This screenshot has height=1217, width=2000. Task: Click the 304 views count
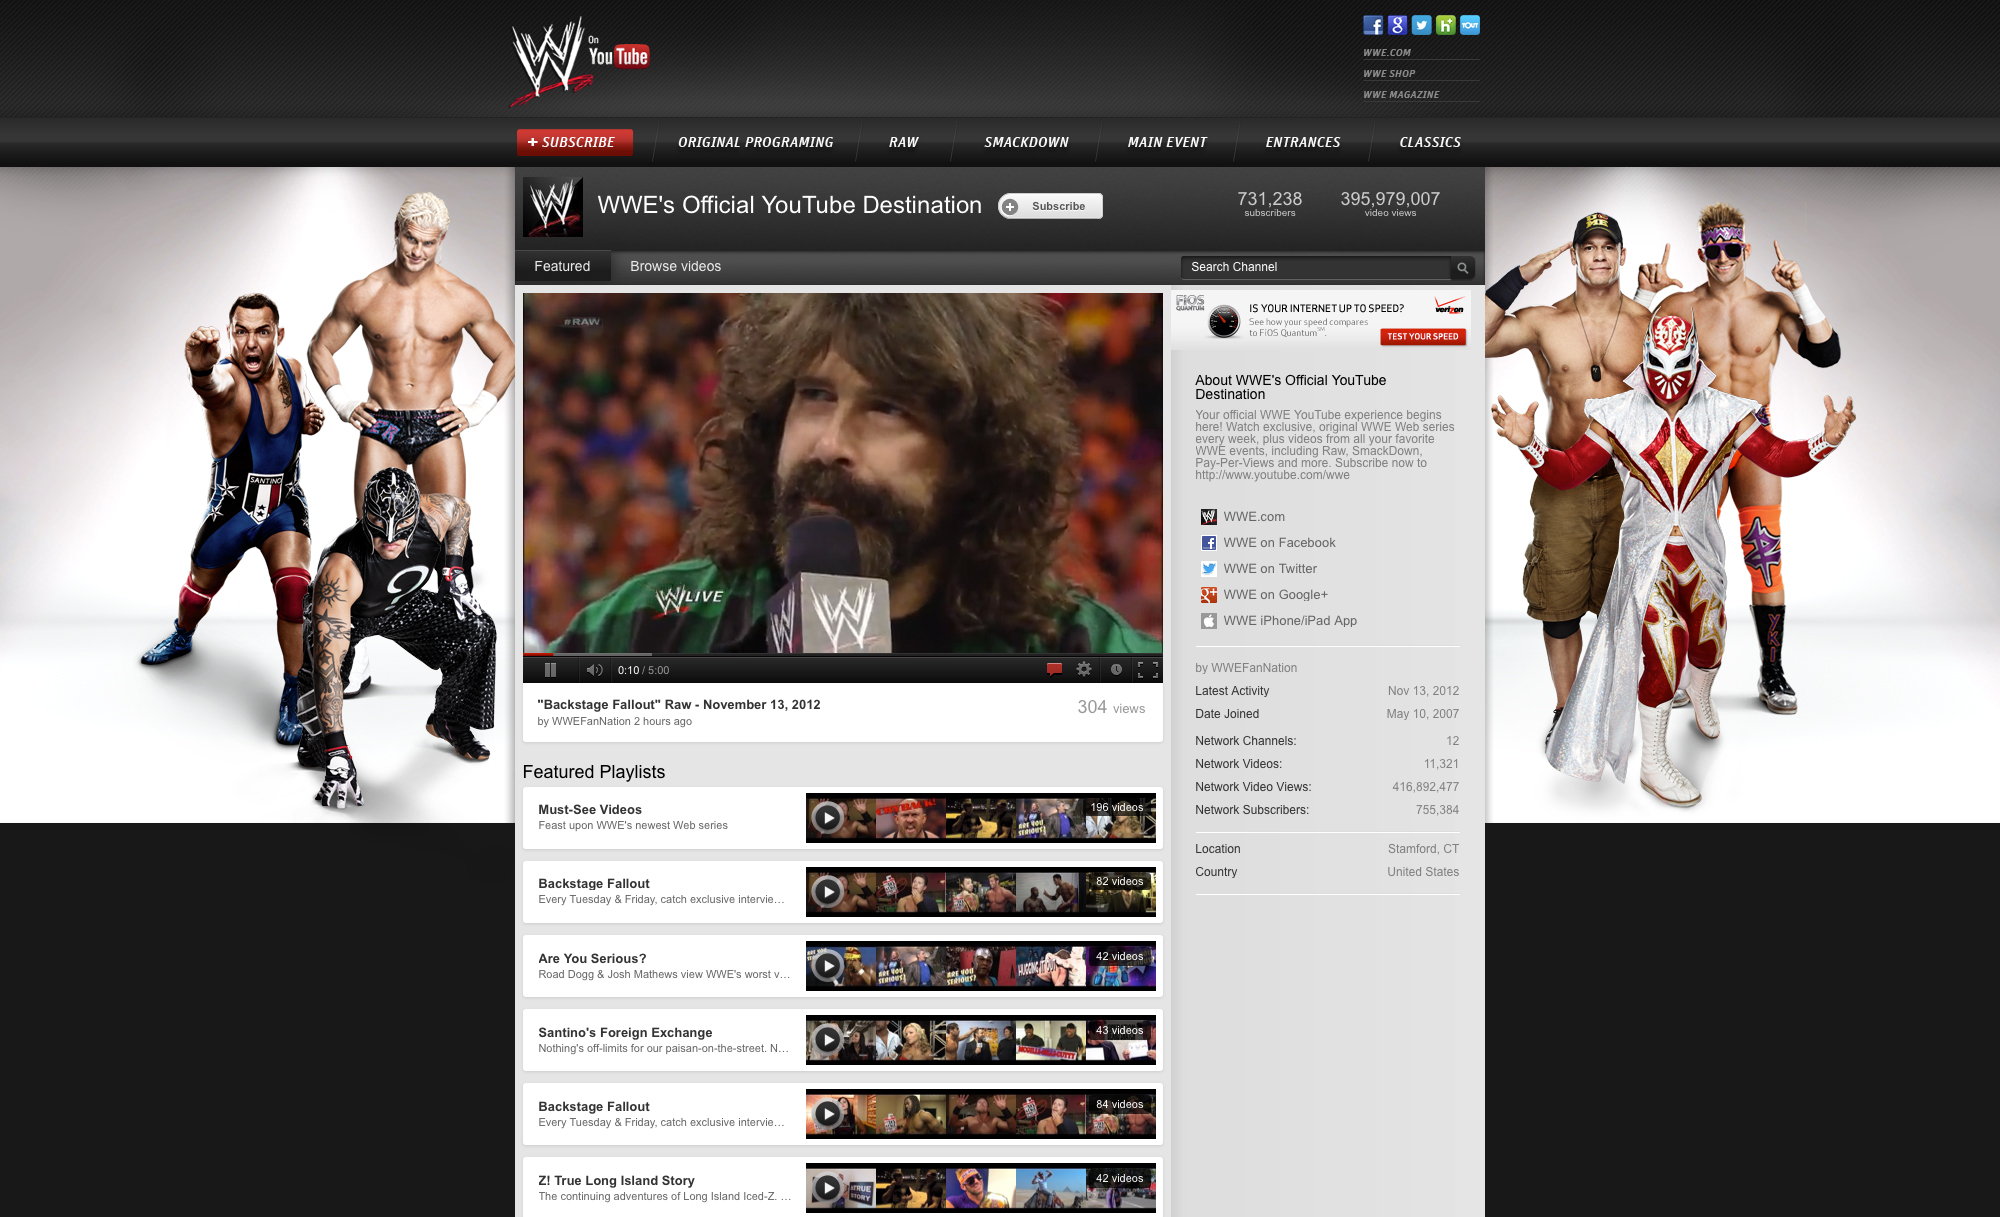pos(1111,708)
